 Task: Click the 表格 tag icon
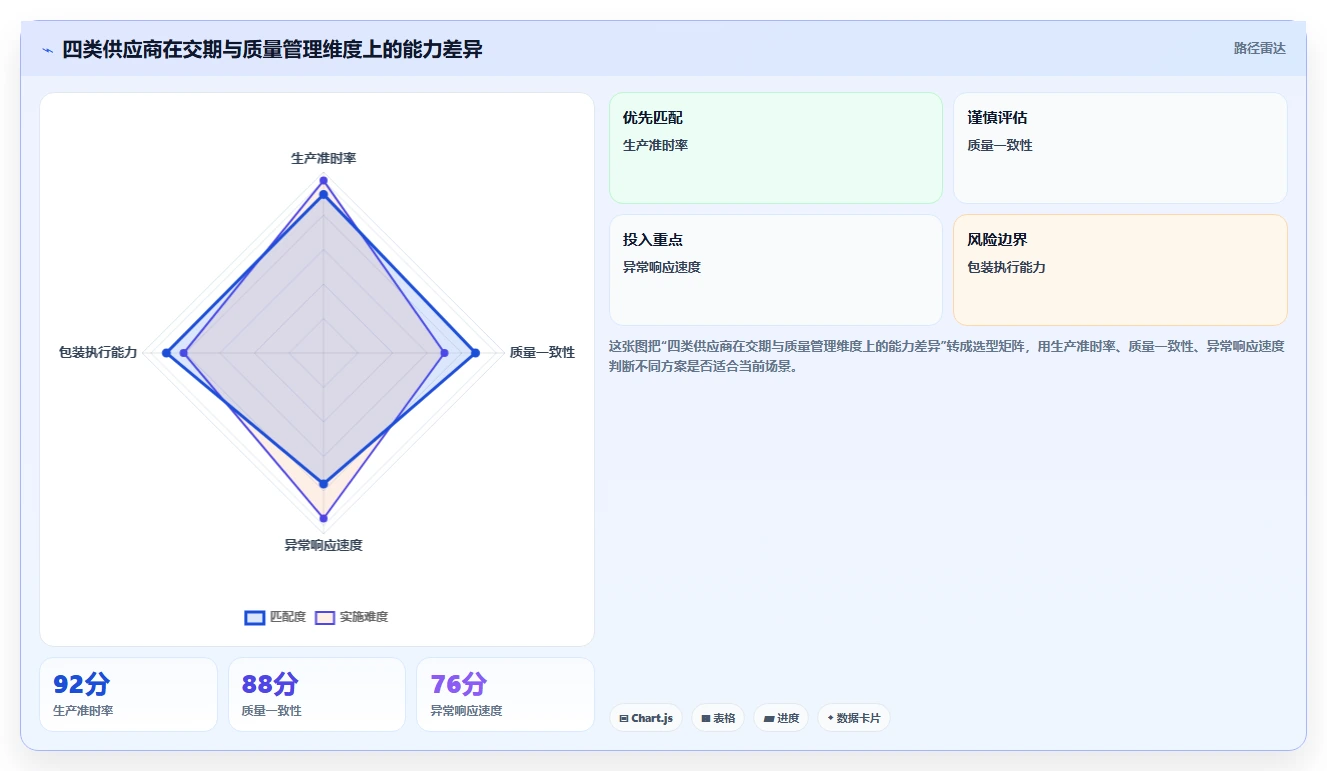pyautogui.click(x=706, y=718)
